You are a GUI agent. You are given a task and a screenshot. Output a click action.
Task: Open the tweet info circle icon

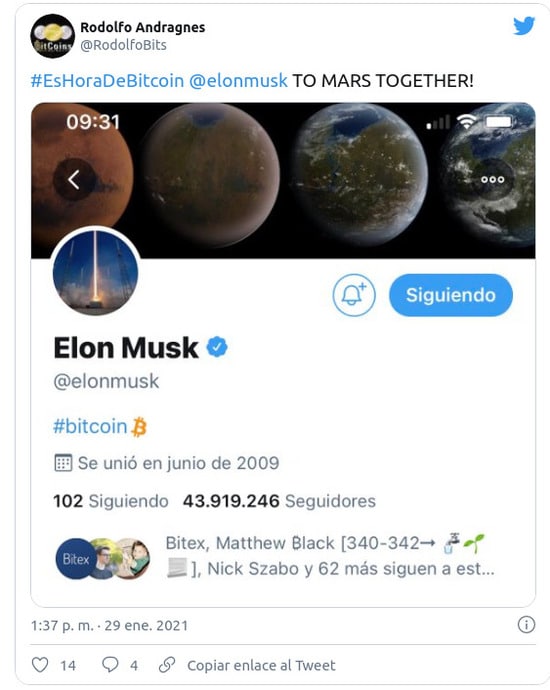pos(526,624)
